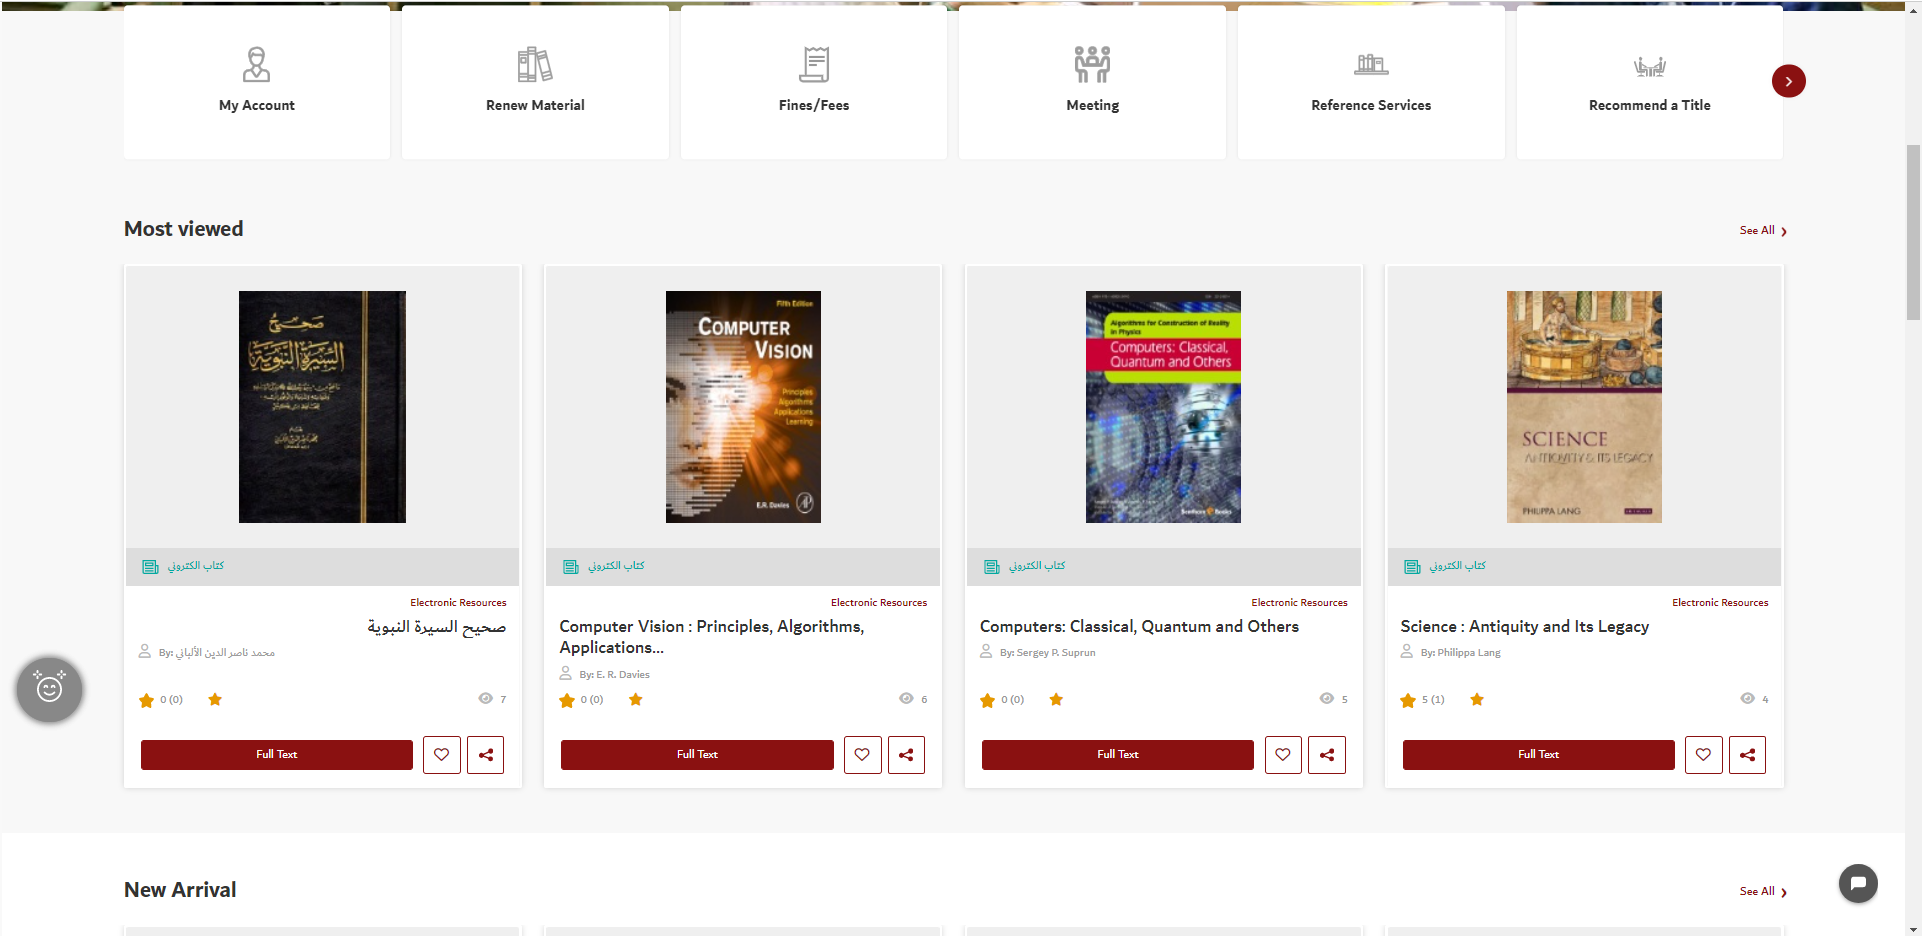Click the feedback smiley icon

click(49, 689)
